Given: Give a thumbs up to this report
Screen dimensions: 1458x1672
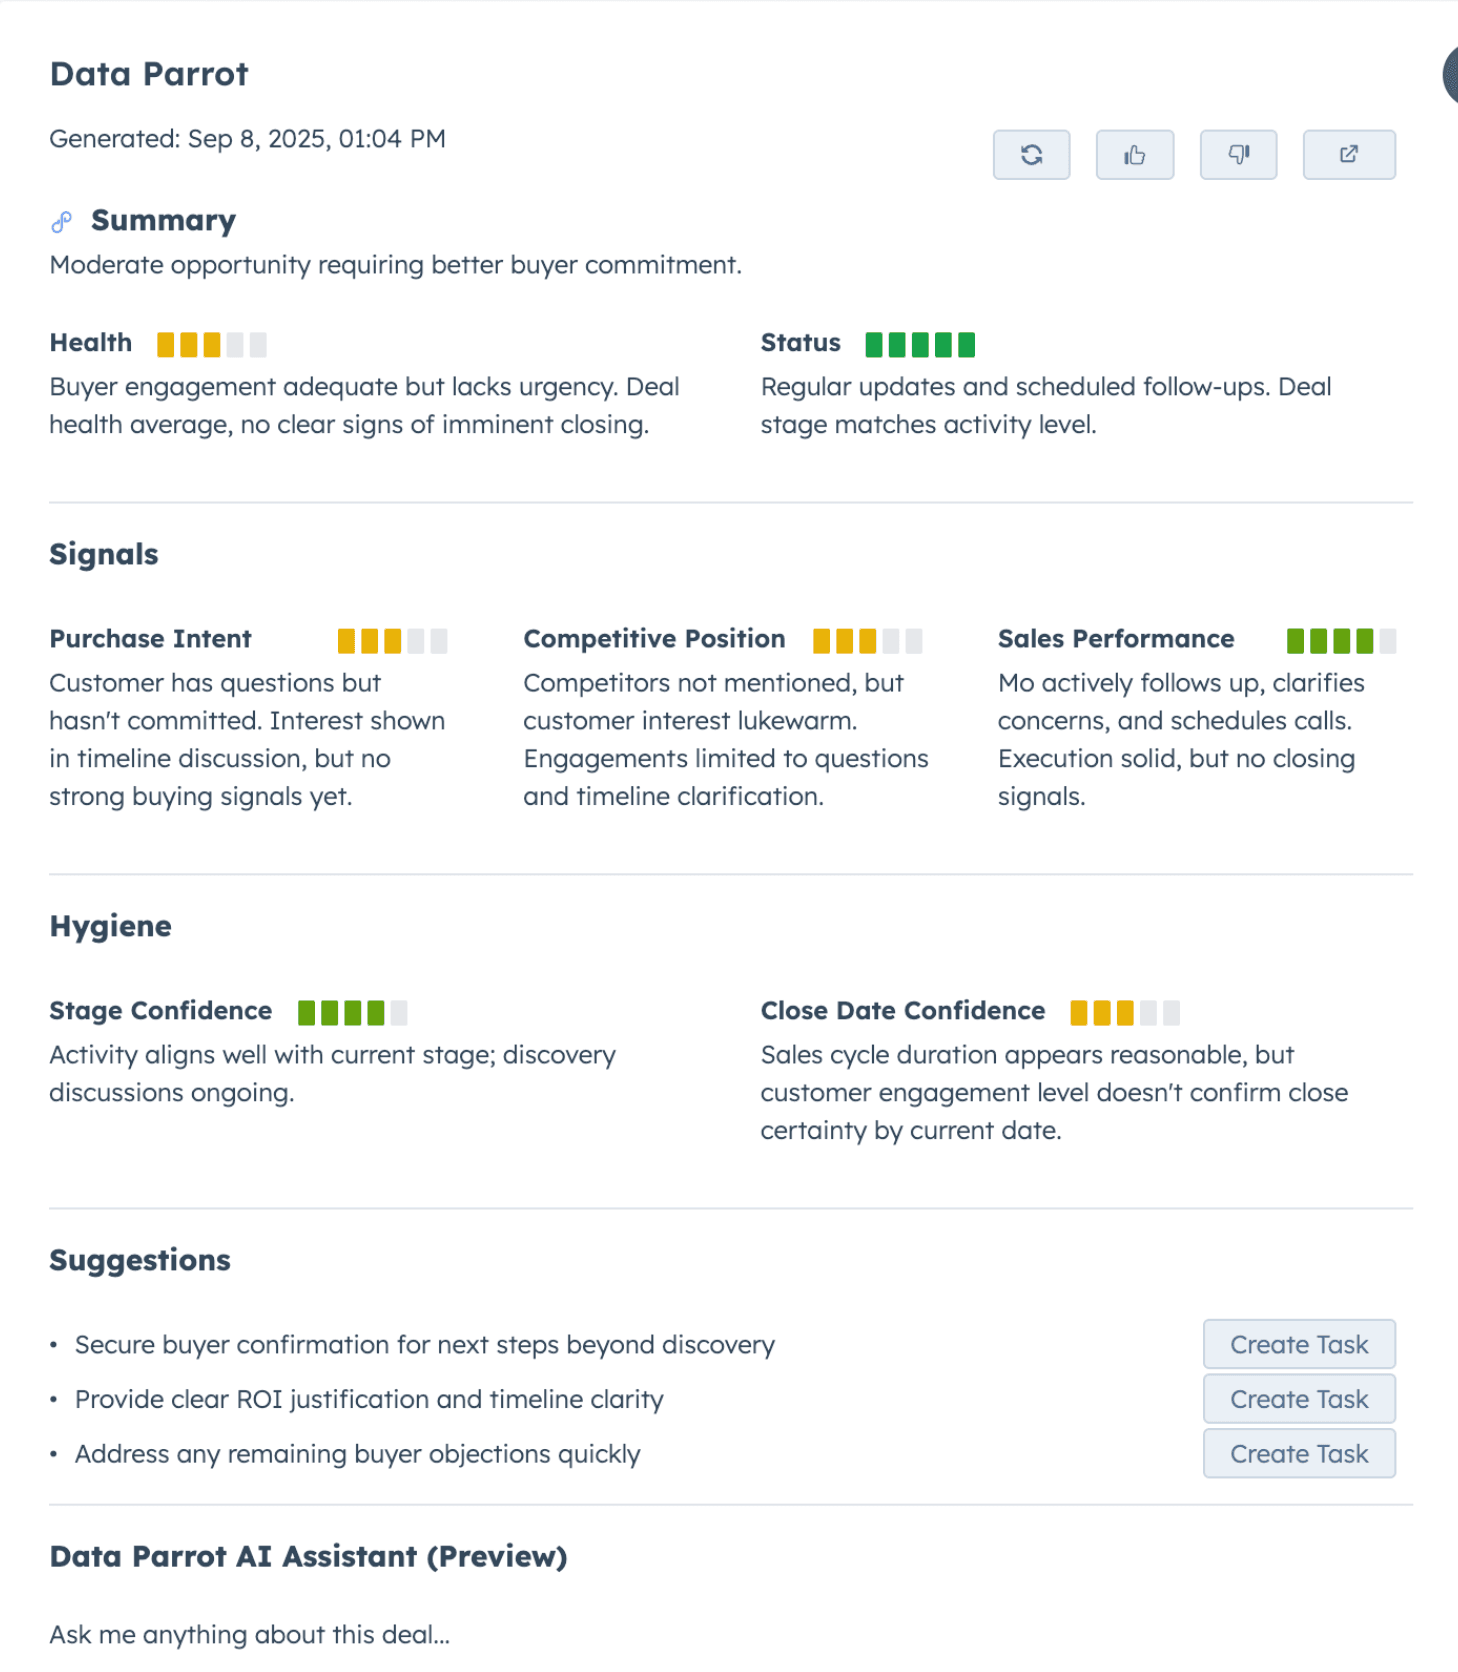Looking at the screenshot, I should [x=1135, y=154].
